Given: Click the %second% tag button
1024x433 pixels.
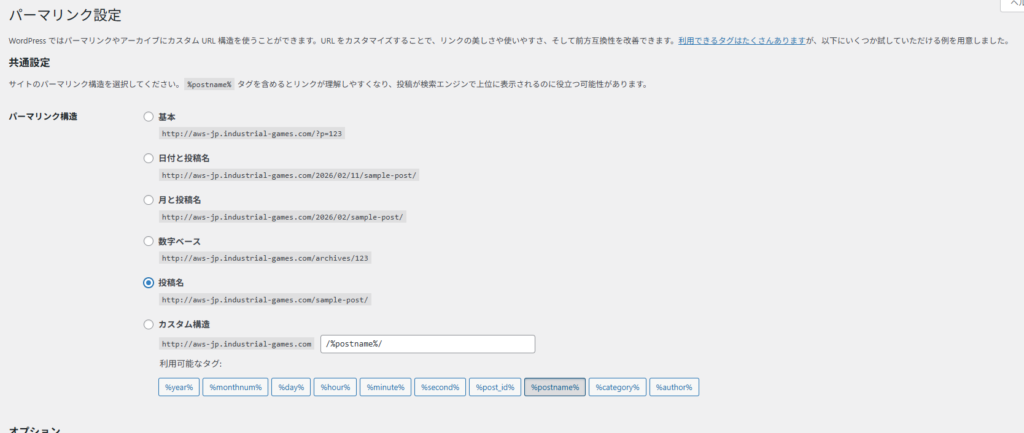Looking at the screenshot, I should [440, 387].
